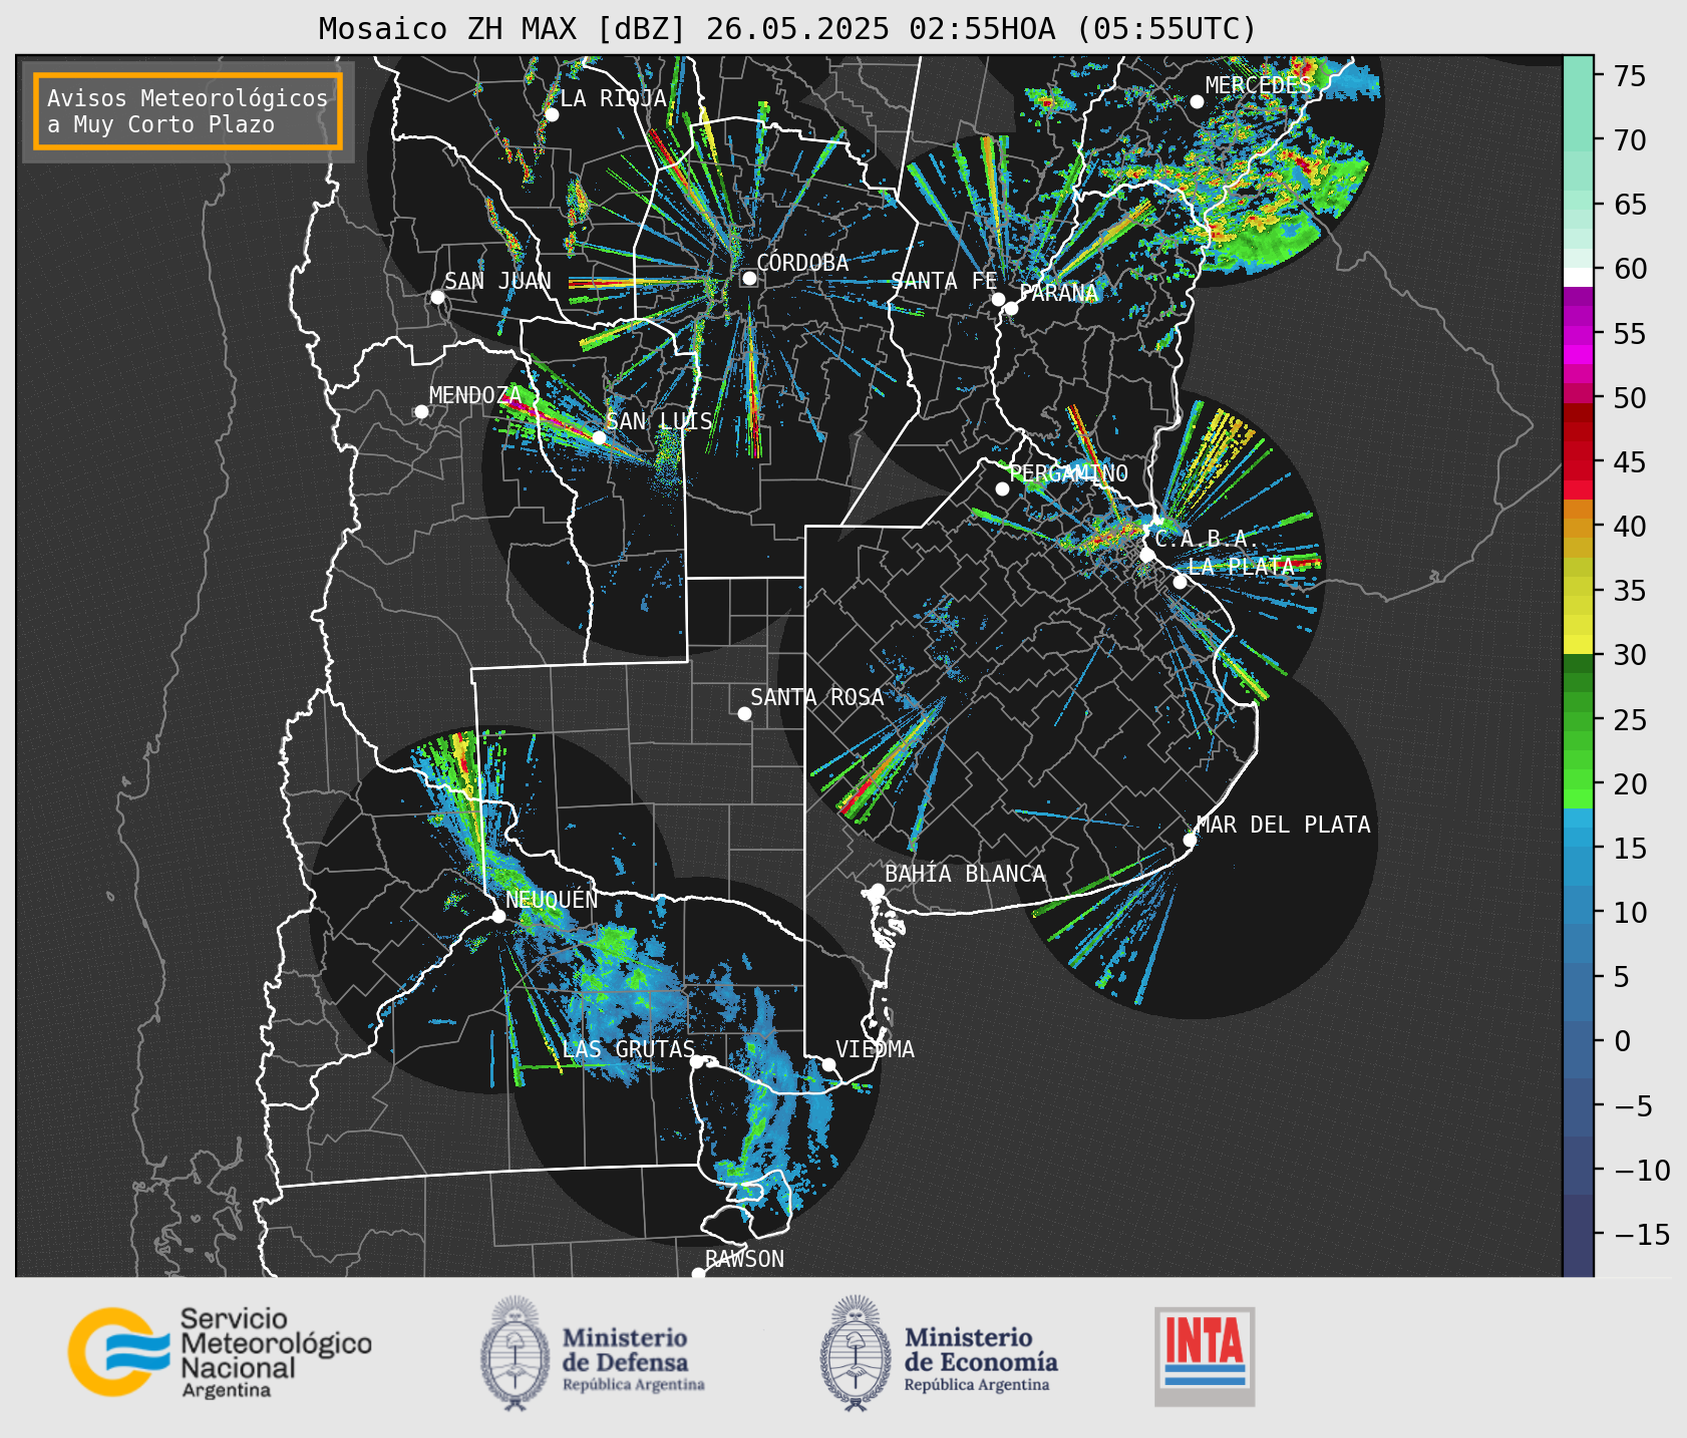The width and height of the screenshot is (1687, 1438).
Task: Click the white 60 dBZ colorbar band
Action: tap(1578, 277)
